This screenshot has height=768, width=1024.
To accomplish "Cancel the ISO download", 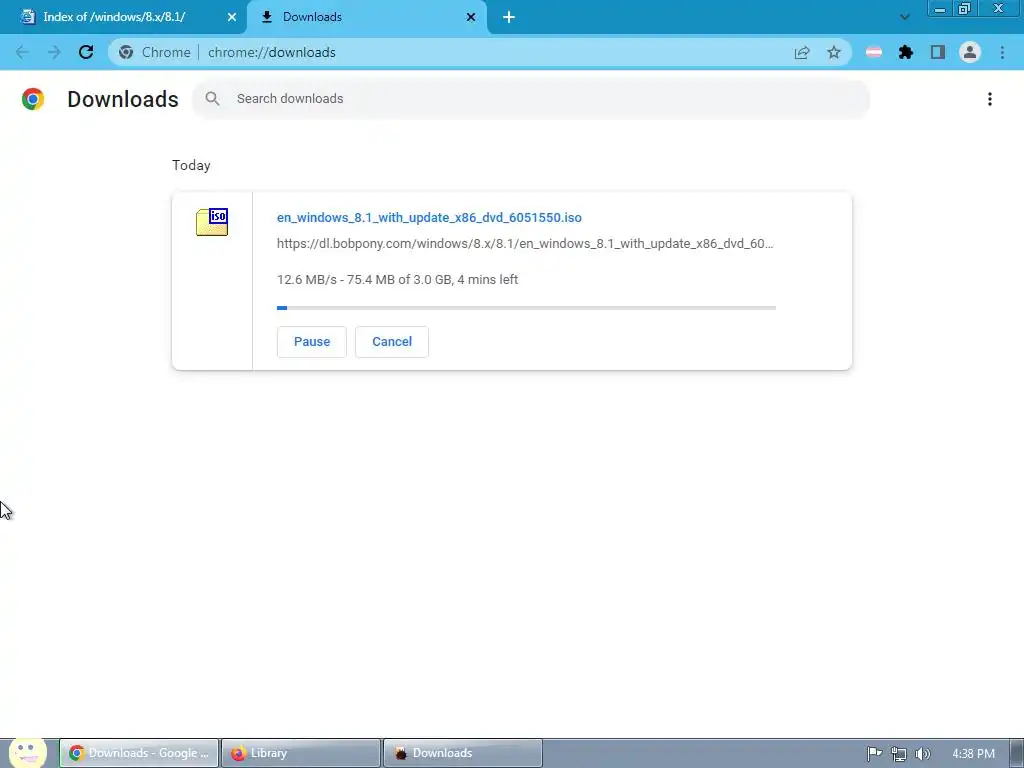I will pyautogui.click(x=392, y=342).
